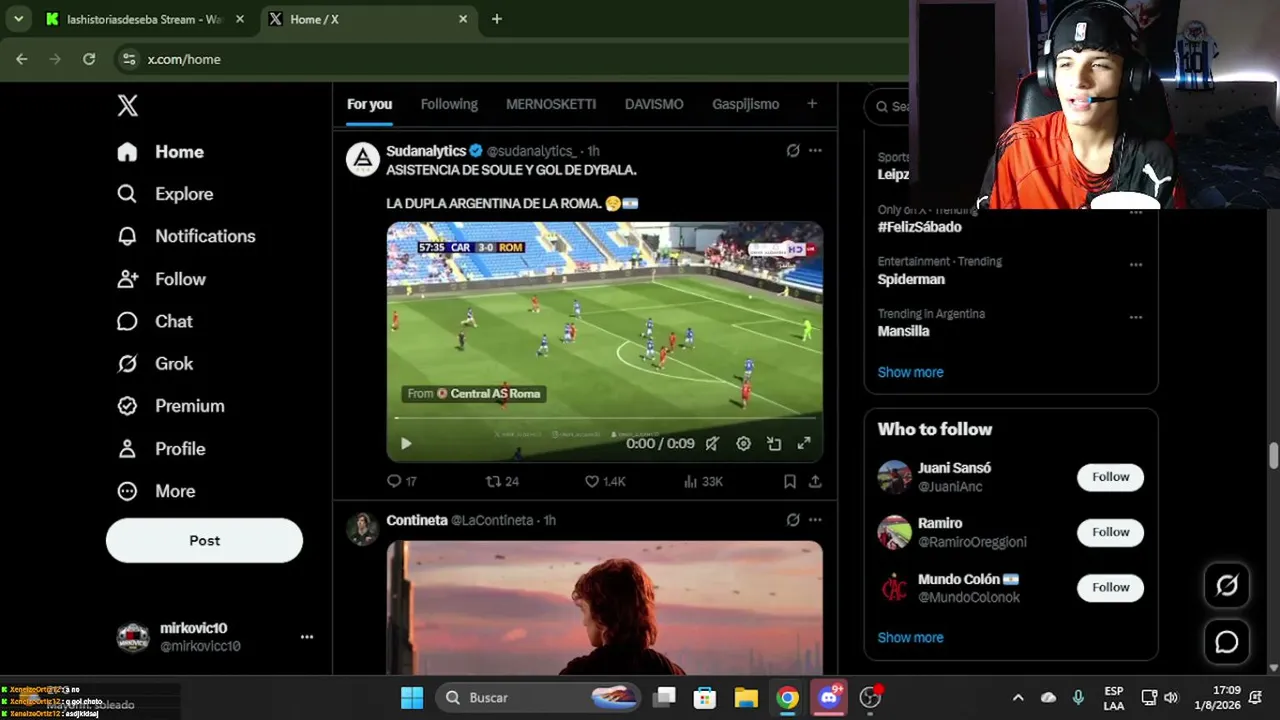Viewport: 1280px width, 720px height.
Task: Open a new Chrome tab
Action: tap(496, 19)
